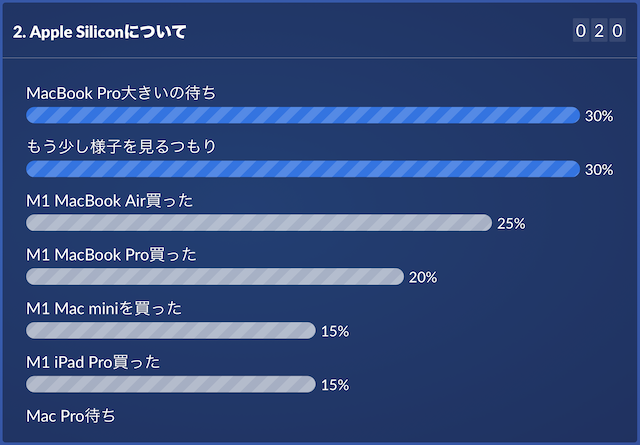Click the もう少し様子を見るつもり result bar
The width and height of the screenshot is (640, 445).
coord(303,169)
